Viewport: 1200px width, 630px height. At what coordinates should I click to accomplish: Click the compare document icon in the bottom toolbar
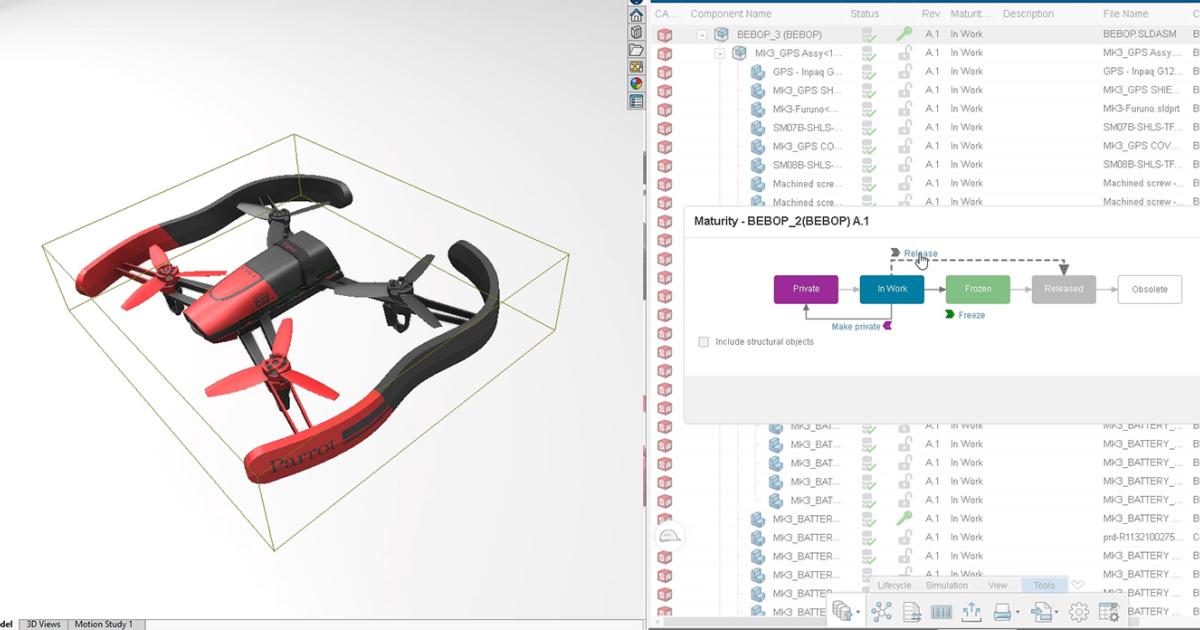click(912, 612)
